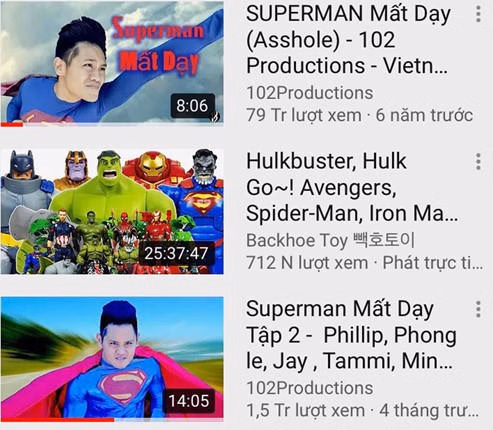The width and height of the screenshot is (493, 430).
Task: Open the Tập 2 Superman 14:05 thumbnail
Action: [x=112, y=359]
